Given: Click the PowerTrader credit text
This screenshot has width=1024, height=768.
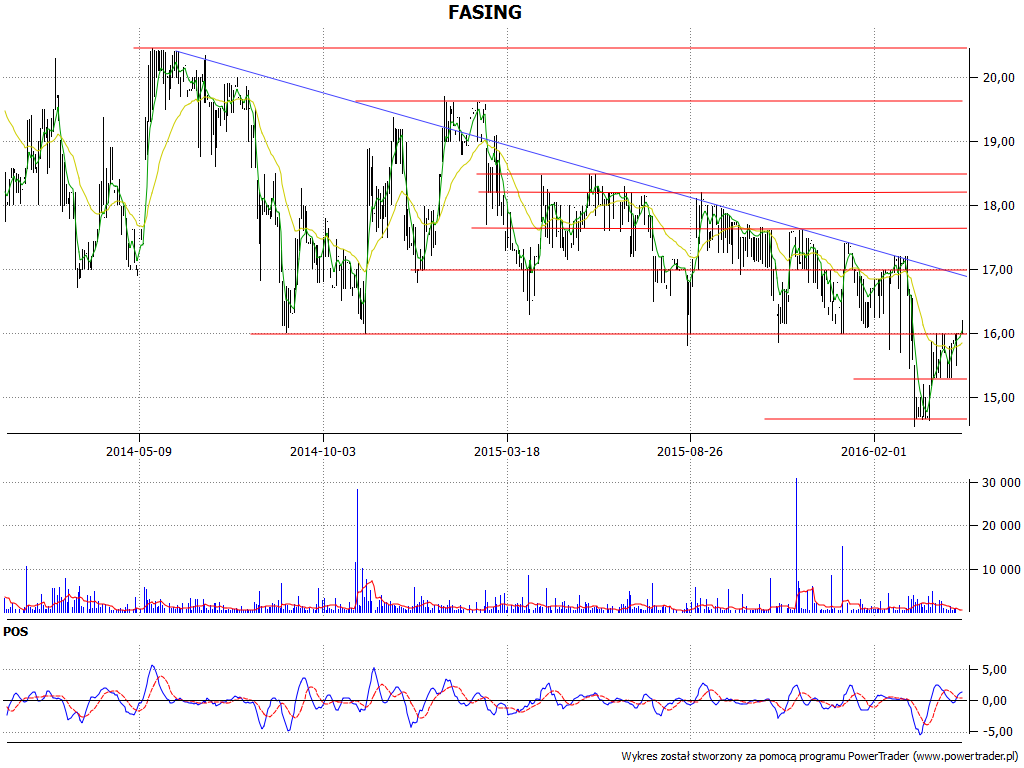Looking at the screenshot, I should click(822, 756).
